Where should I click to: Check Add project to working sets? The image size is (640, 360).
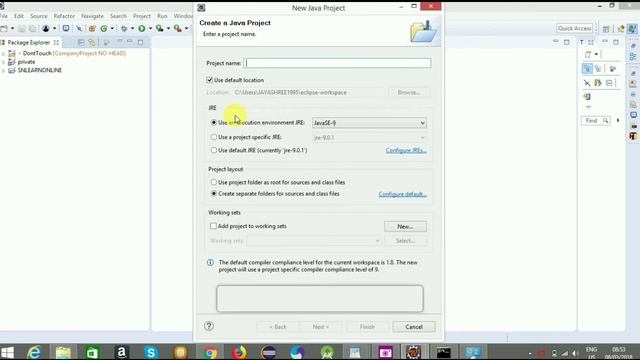click(213, 226)
